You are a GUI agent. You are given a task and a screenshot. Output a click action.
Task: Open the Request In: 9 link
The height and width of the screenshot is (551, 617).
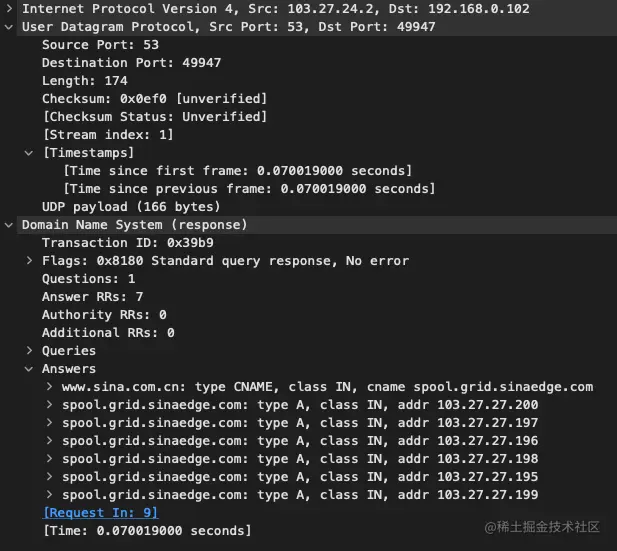(100, 513)
